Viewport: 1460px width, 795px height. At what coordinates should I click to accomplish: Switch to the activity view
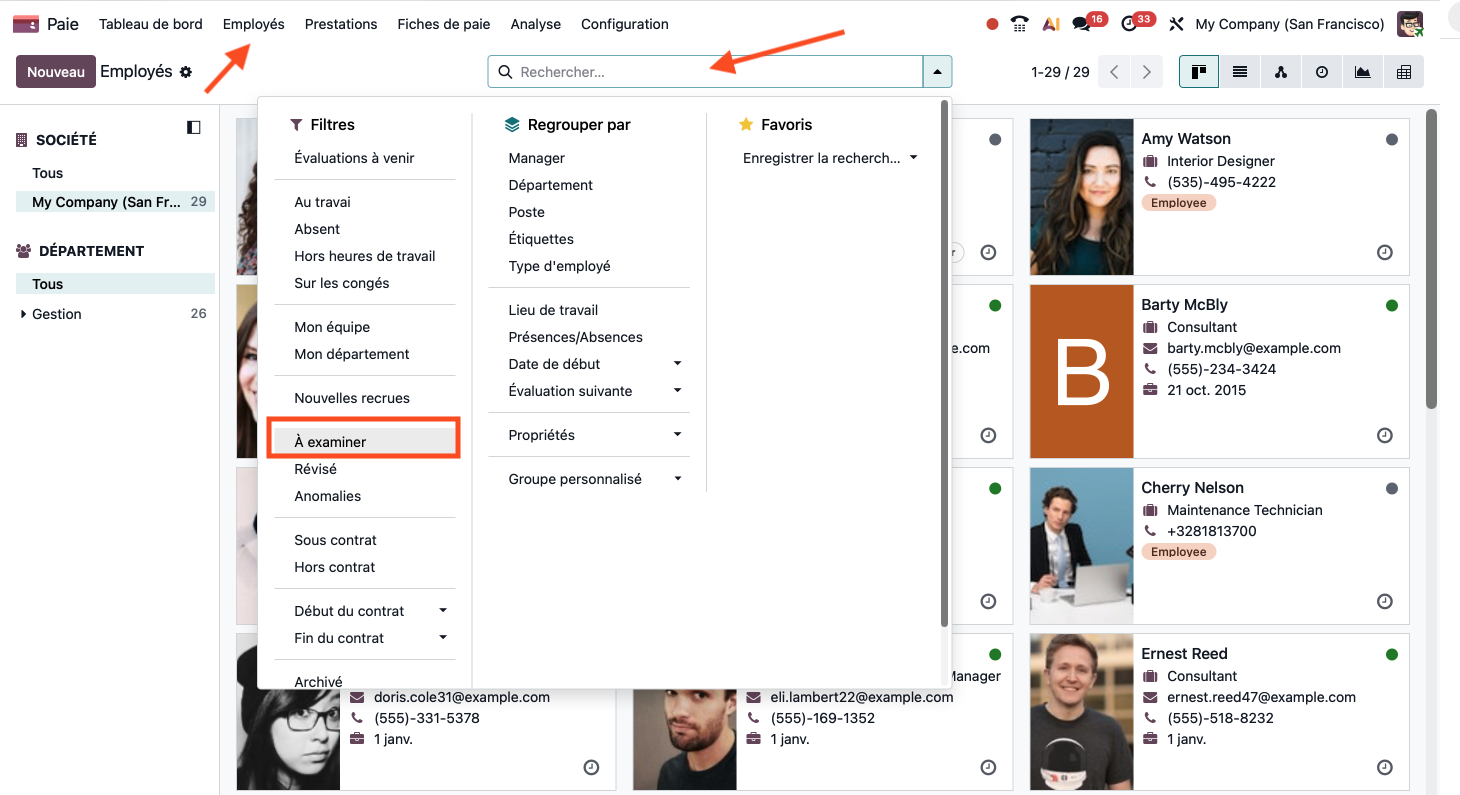1322,72
